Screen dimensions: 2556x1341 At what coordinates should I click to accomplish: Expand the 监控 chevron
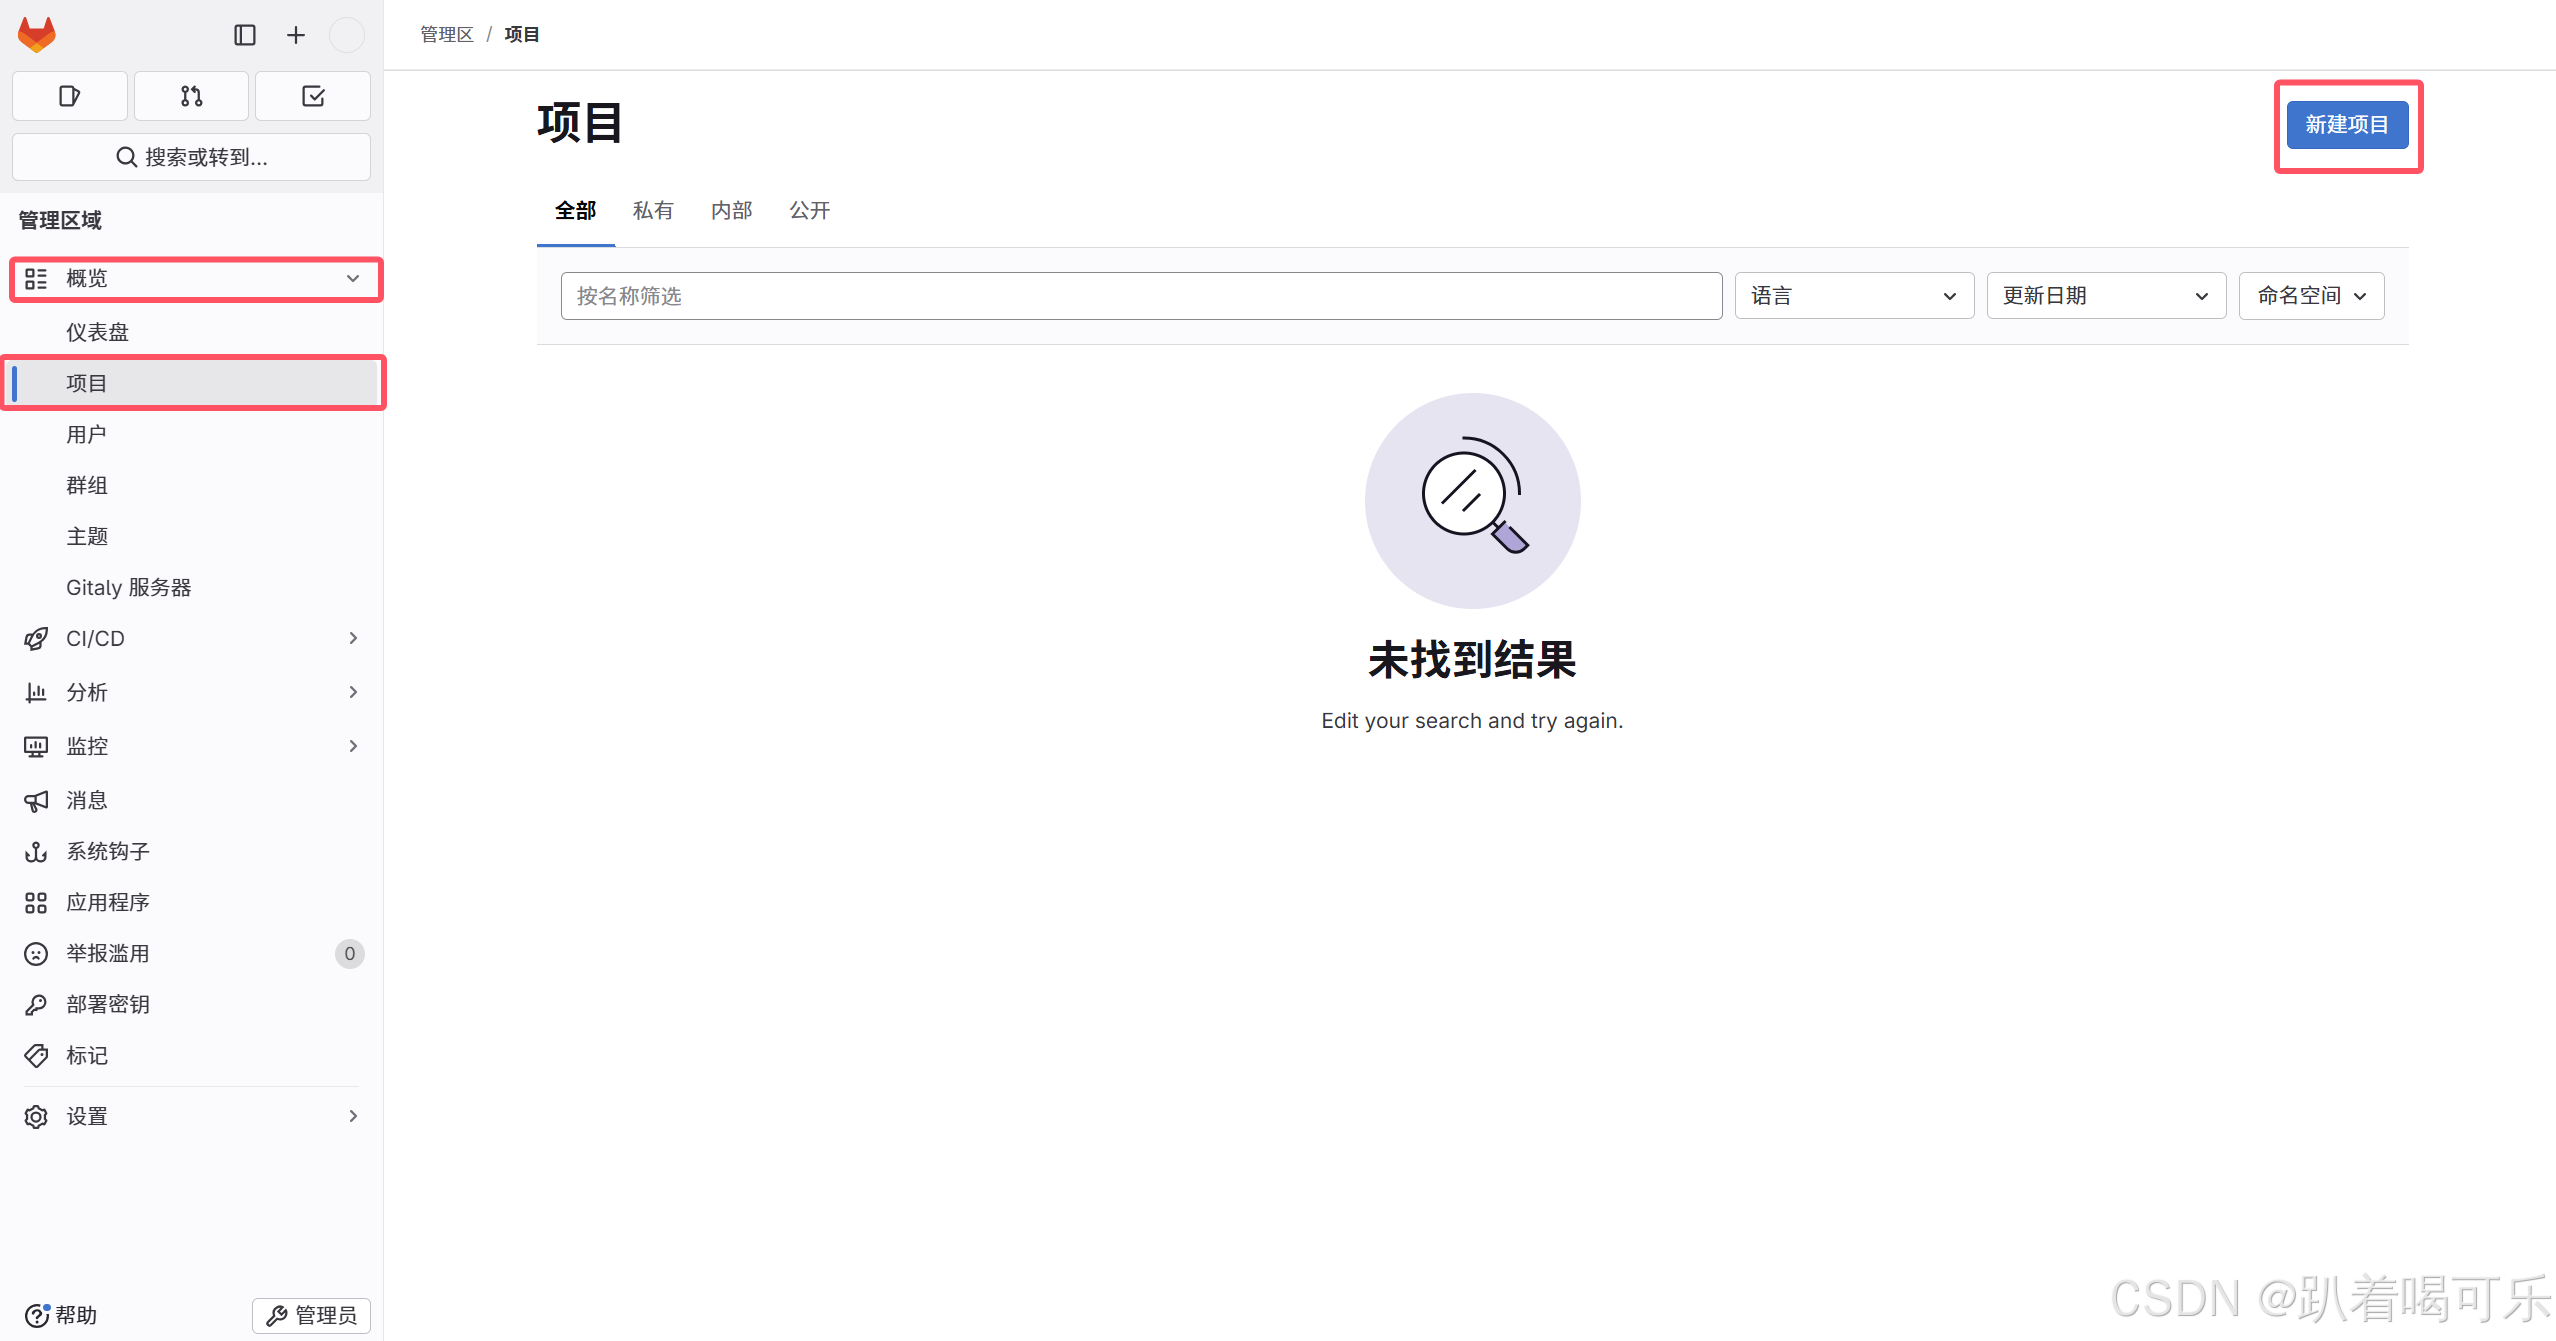pyautogui.click(x=353, y=746)
